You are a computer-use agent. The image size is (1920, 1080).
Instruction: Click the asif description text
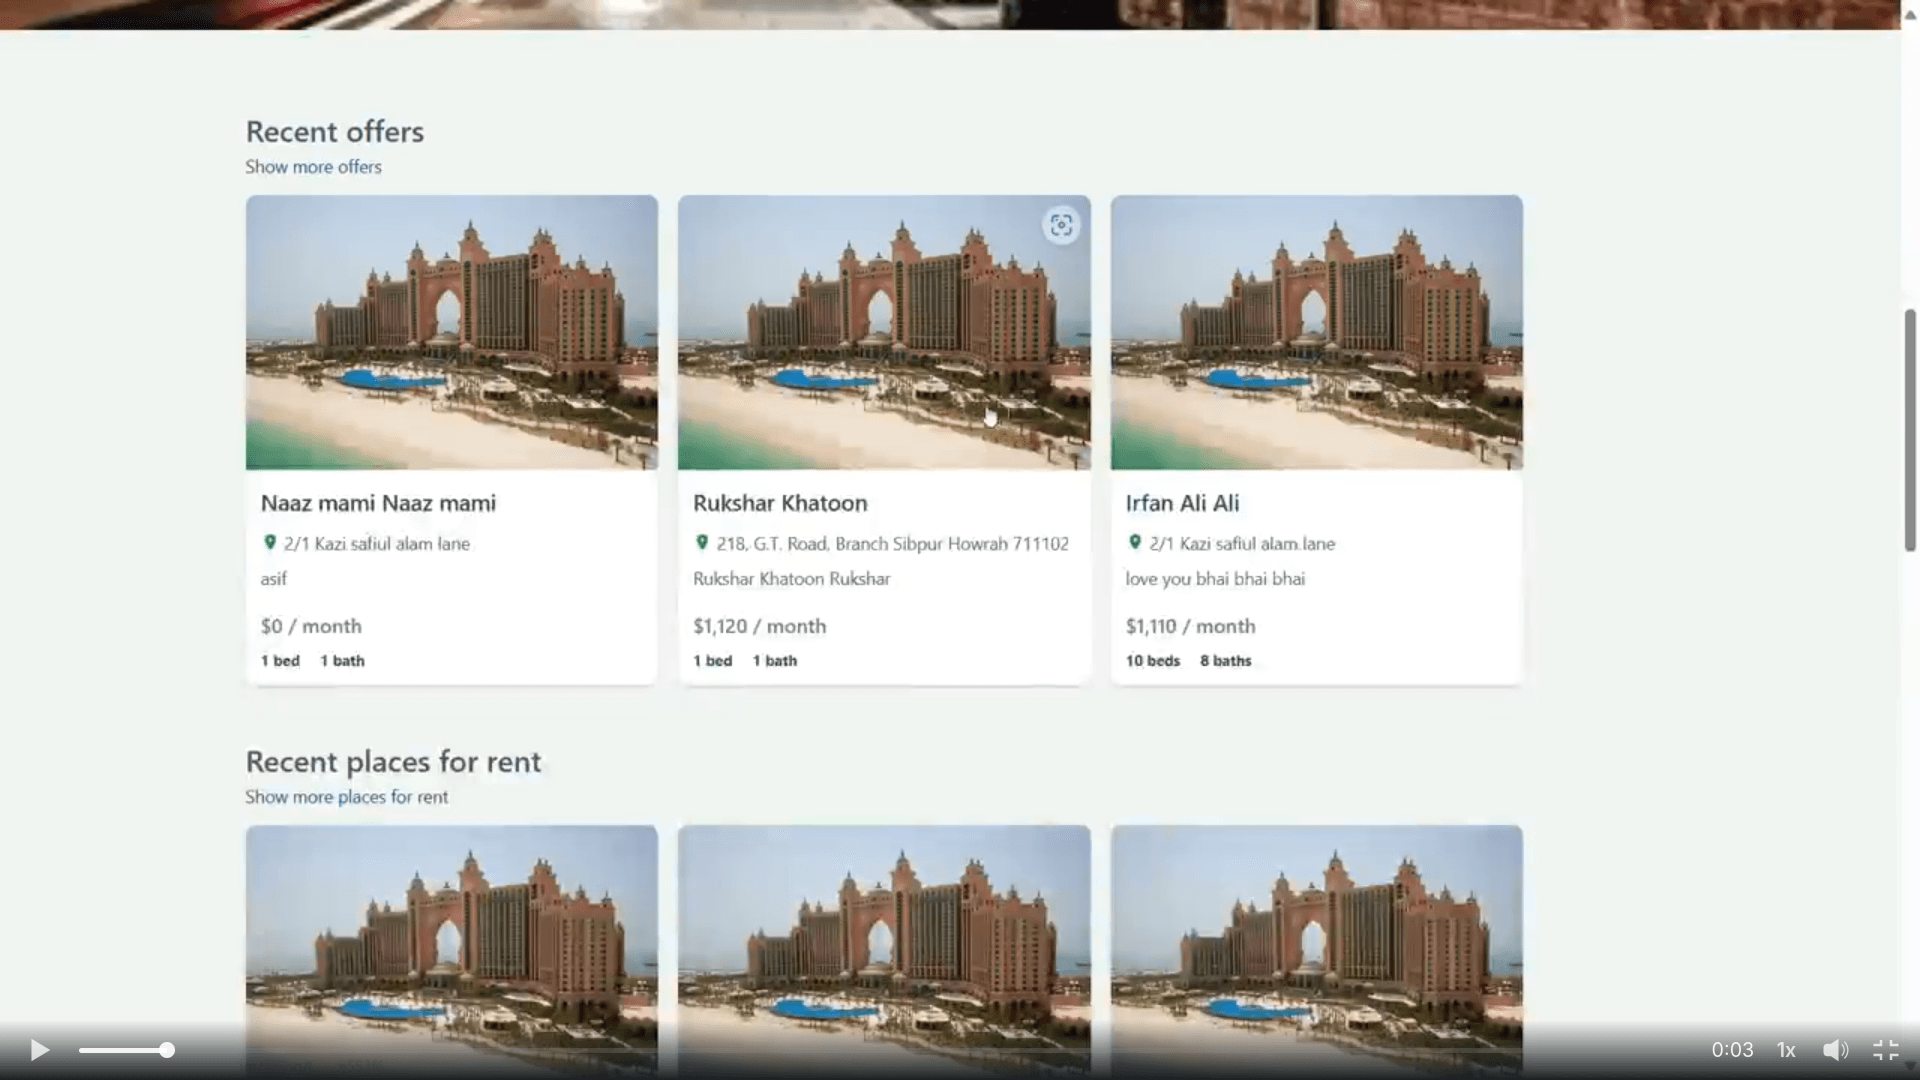point(273,579)
